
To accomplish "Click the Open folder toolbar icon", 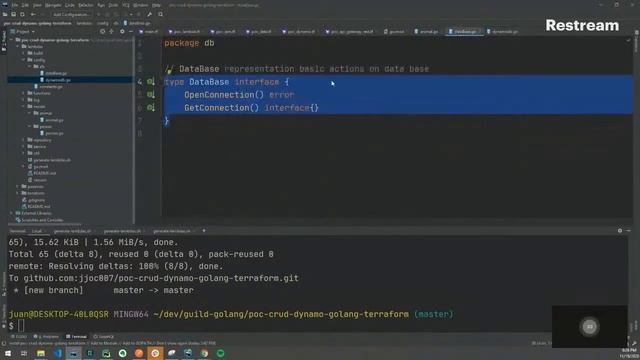I will tap(5, 14).
